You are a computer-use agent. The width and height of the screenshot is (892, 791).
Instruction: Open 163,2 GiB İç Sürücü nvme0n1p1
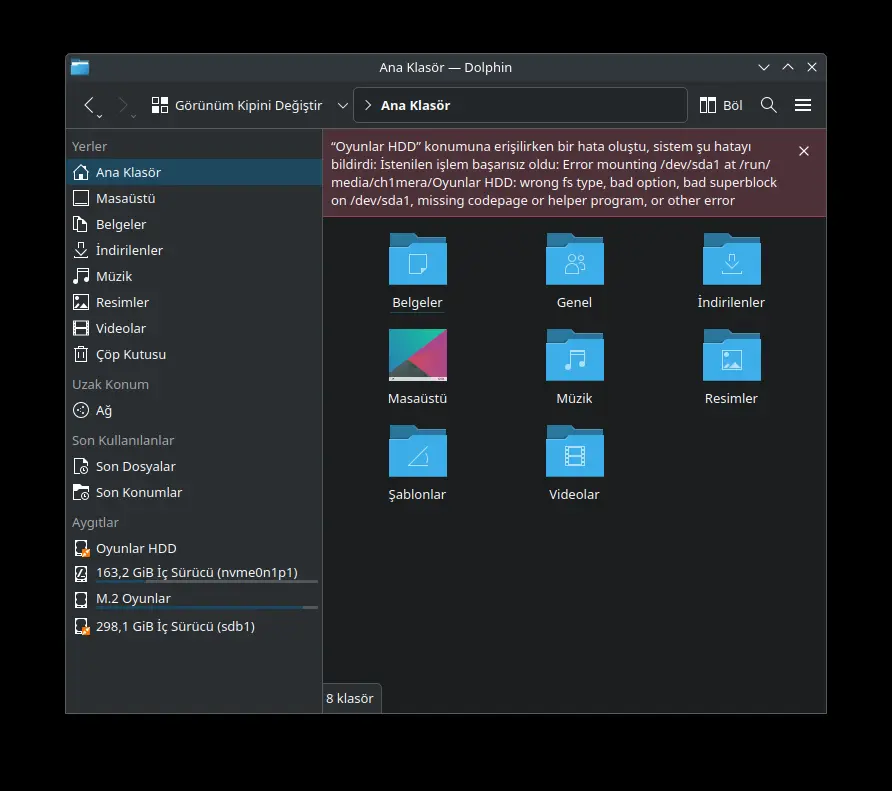194,573
